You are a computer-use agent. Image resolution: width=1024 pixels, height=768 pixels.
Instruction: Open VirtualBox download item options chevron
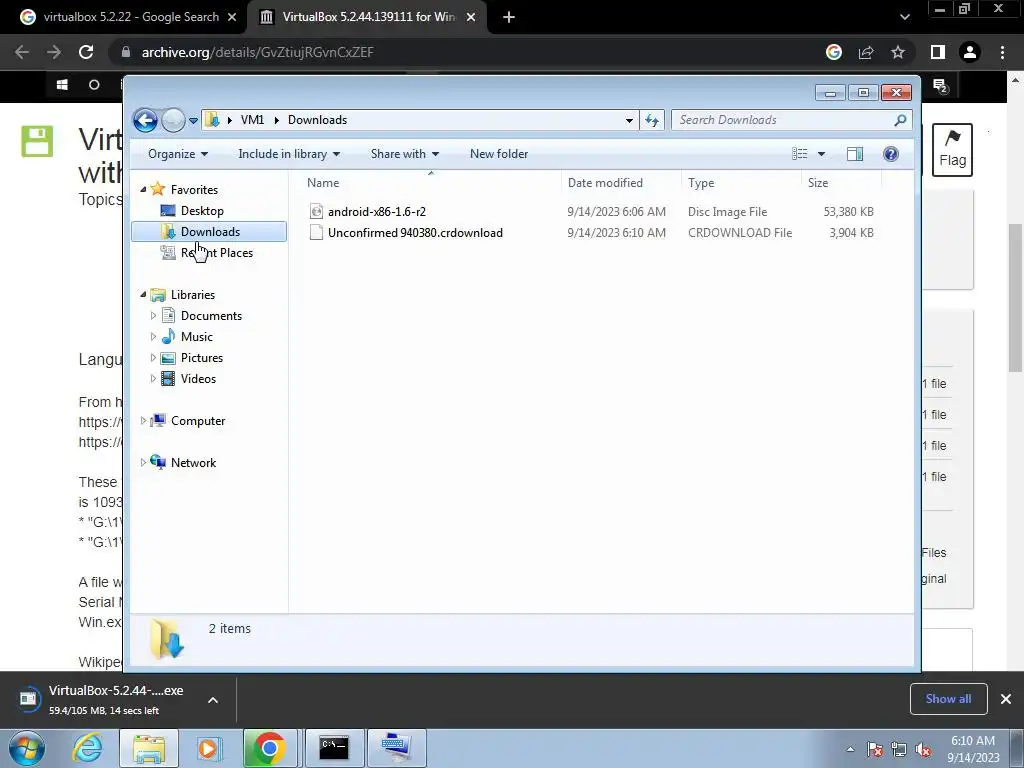click(213, 700)
